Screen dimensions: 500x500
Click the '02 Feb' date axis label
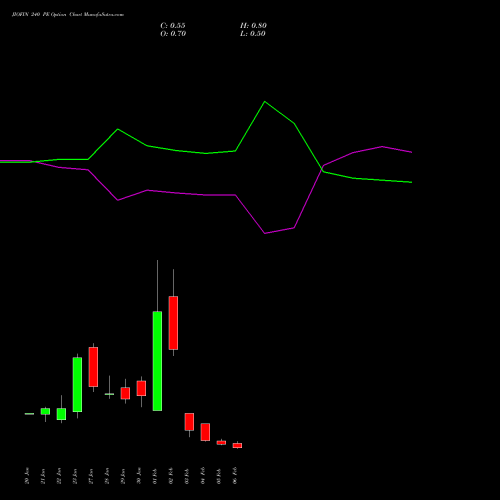point(171,476)
